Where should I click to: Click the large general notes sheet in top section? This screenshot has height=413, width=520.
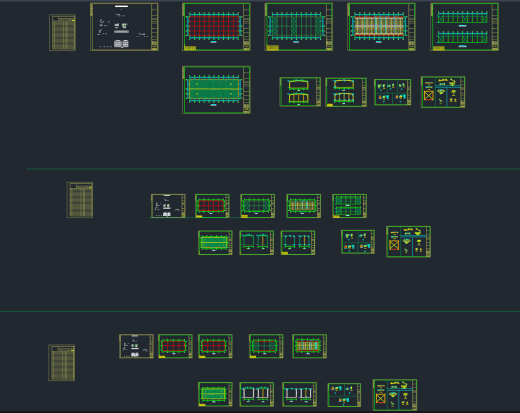[x=124, y=27]
